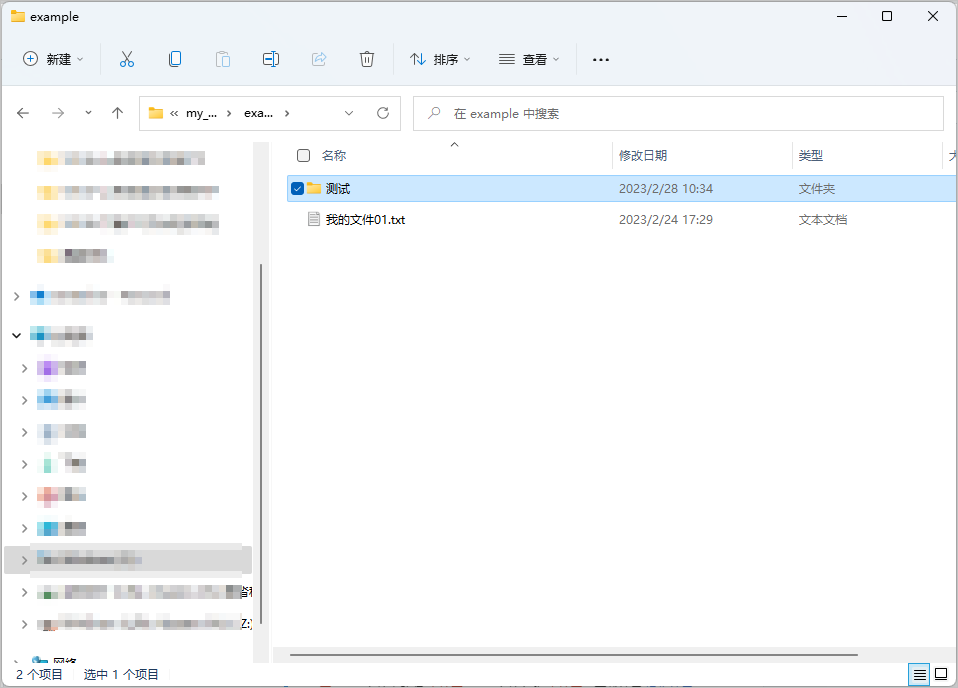Uncheck the 测试 folder checkbox
The image size is (958, 688).
297,189
